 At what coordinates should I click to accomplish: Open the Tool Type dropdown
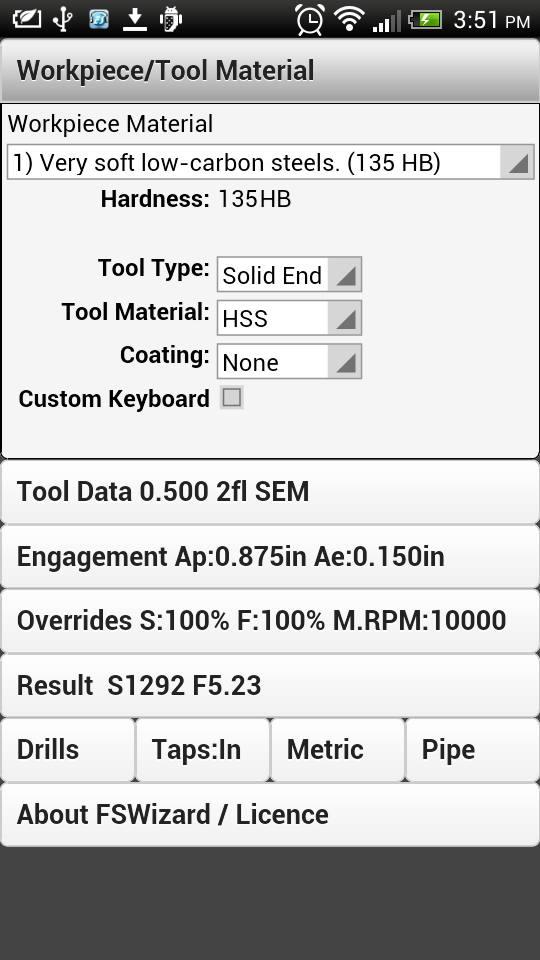pos(289,274)
